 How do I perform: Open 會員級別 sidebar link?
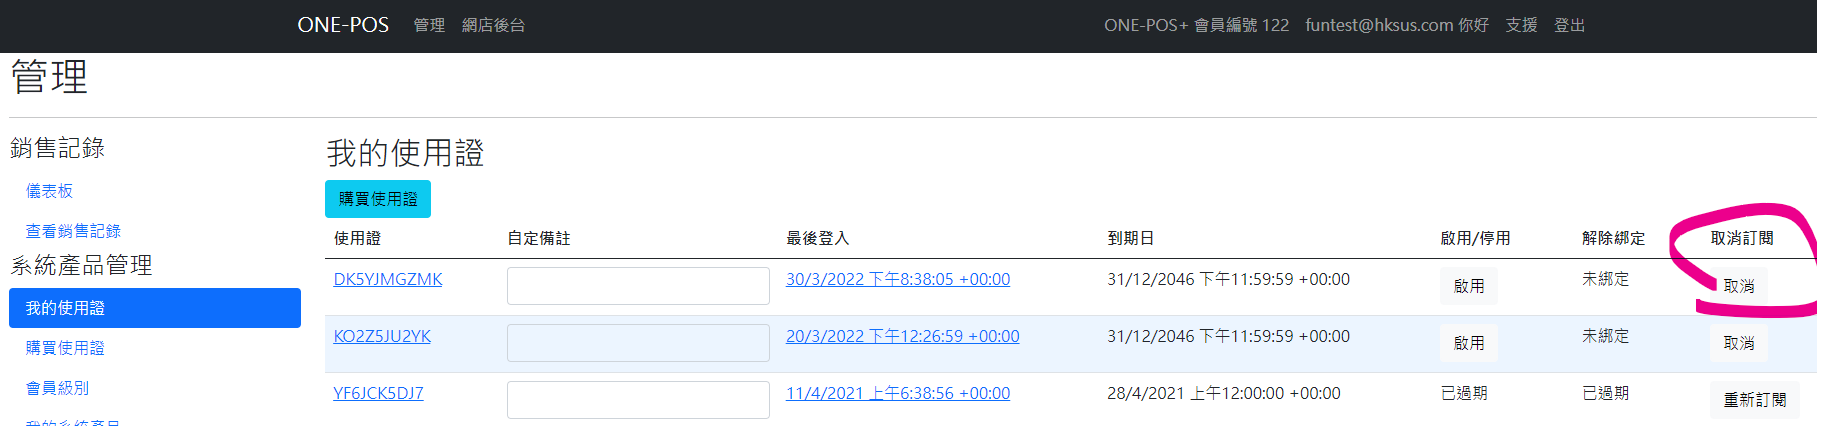57,388
